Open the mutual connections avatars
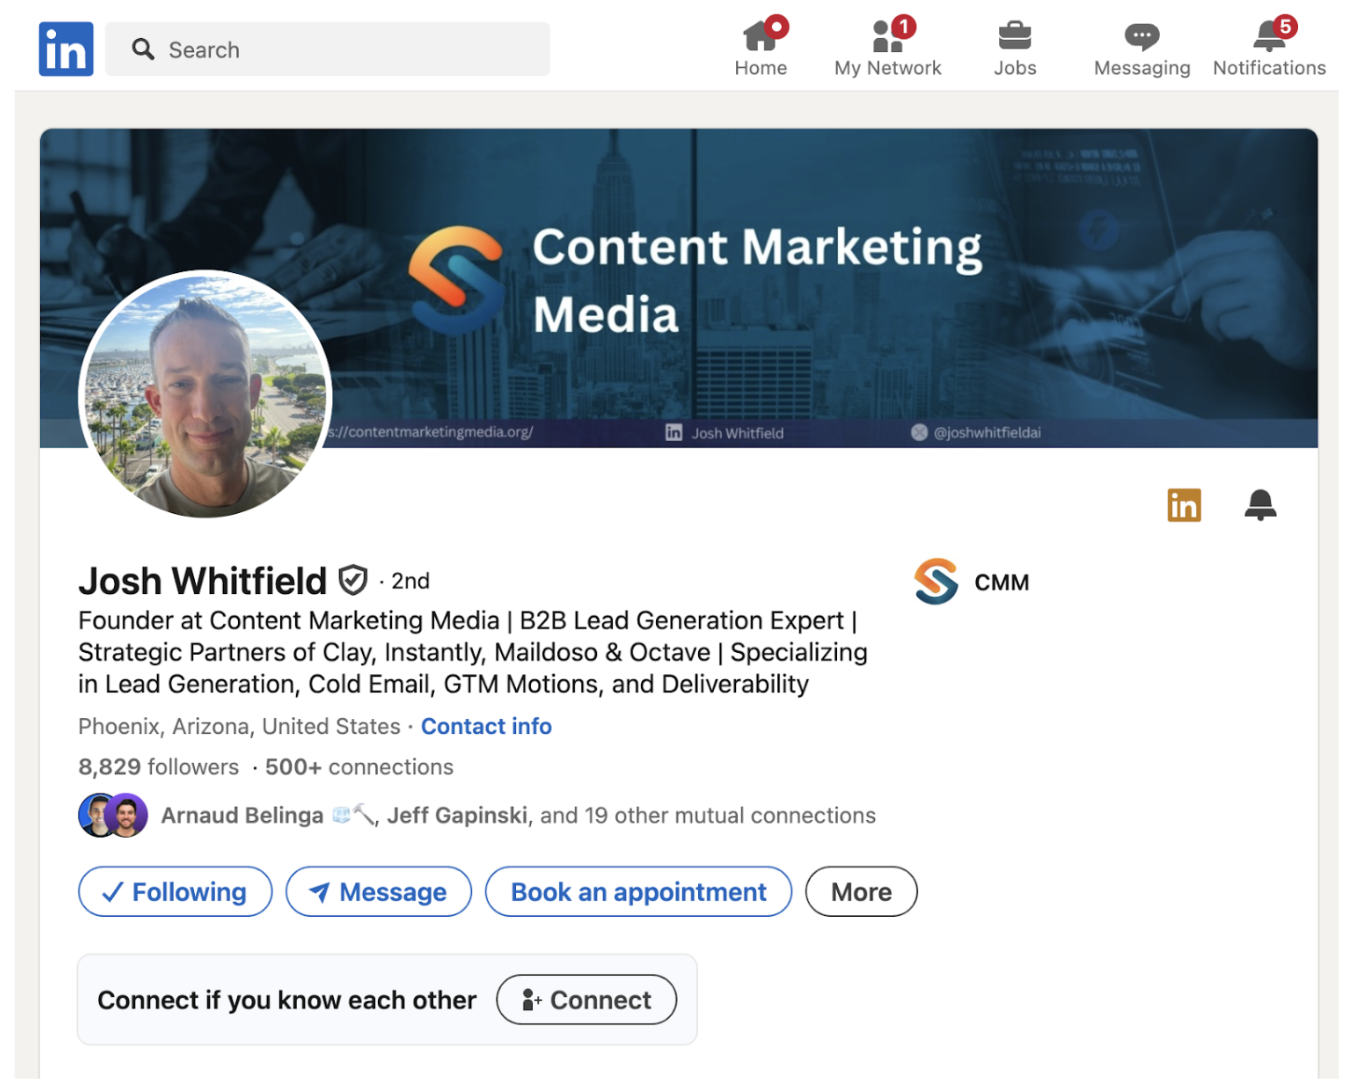Image resolution: width=1354 pixels, height=1090 pixels. (x=113, y=815)
